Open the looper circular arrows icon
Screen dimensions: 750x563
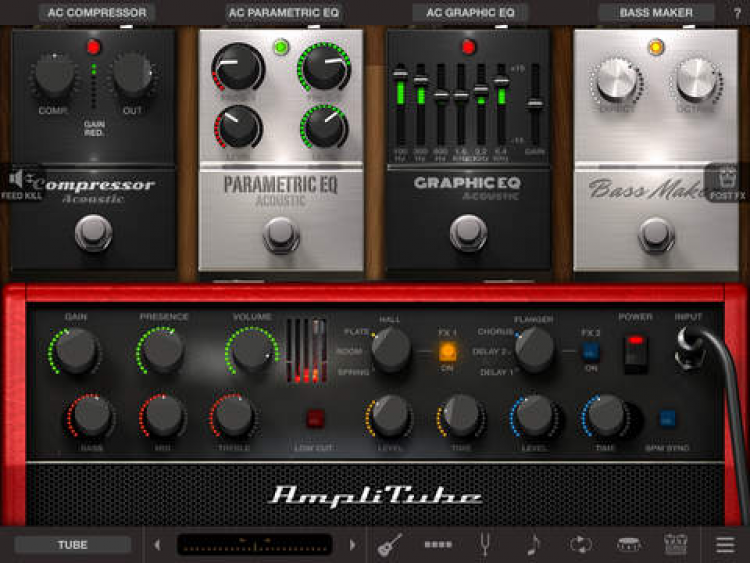(581, 545)
